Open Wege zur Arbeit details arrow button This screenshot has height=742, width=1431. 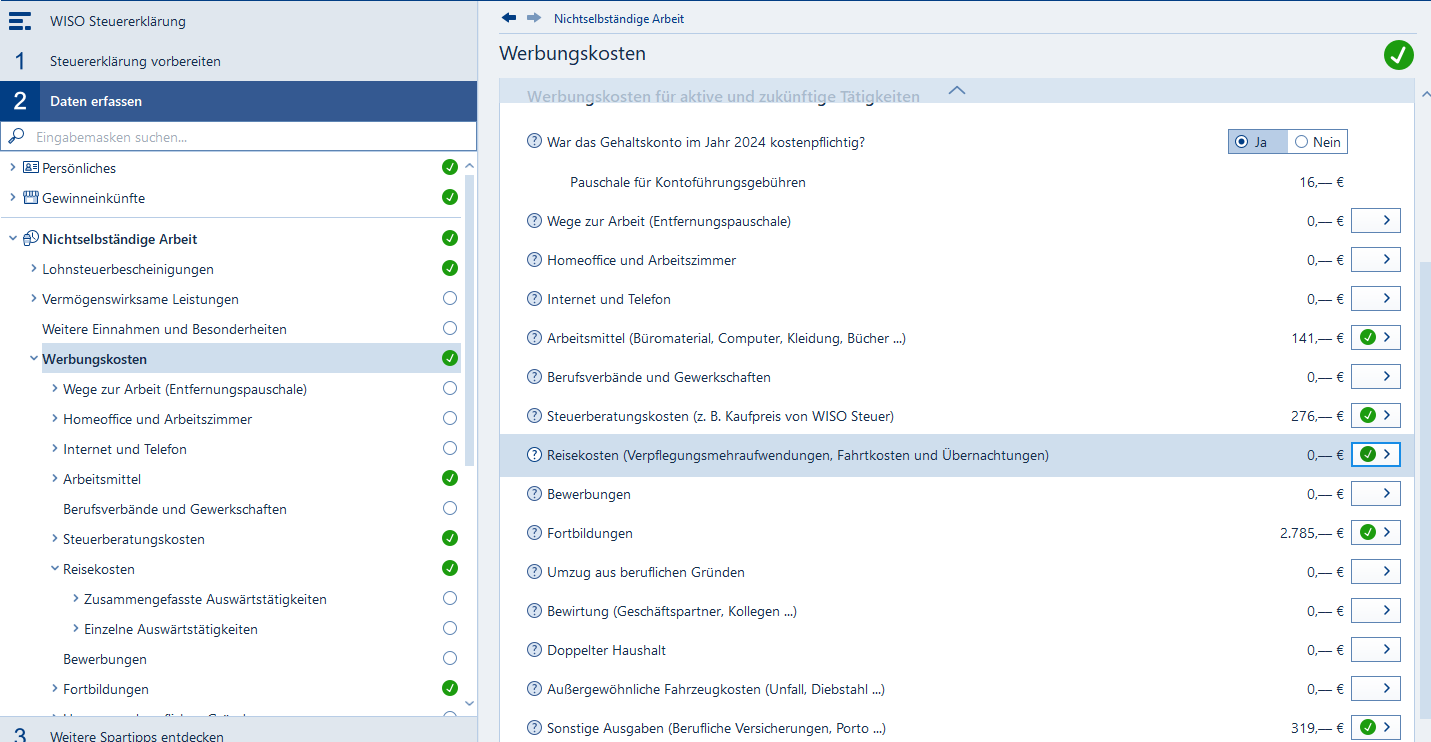coord(1376,221)
